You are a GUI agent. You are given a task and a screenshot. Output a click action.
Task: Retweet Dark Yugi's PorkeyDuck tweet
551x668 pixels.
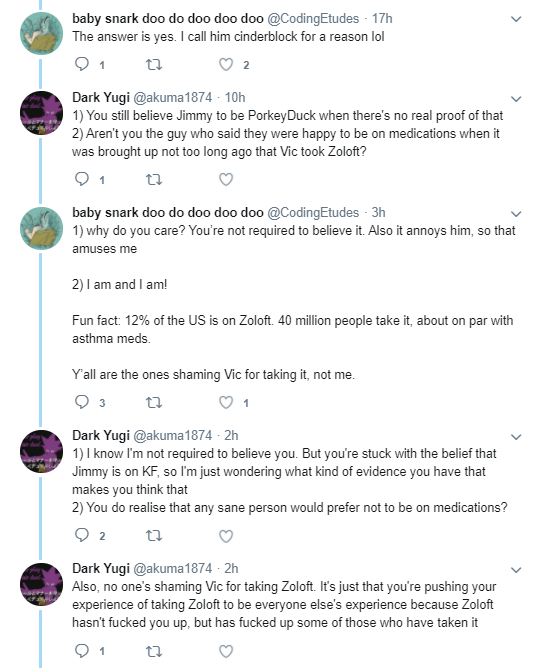(x=154, y=179)
